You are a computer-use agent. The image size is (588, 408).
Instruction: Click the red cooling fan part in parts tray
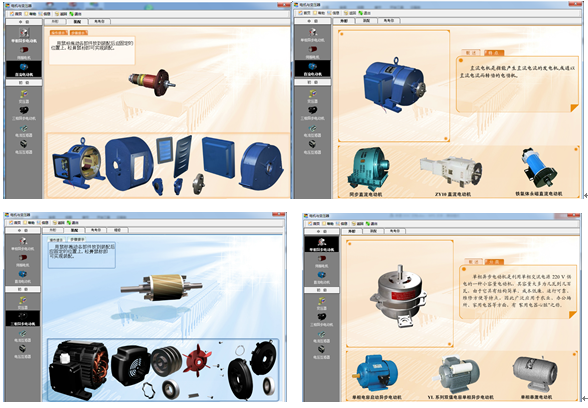pos(197,361)
